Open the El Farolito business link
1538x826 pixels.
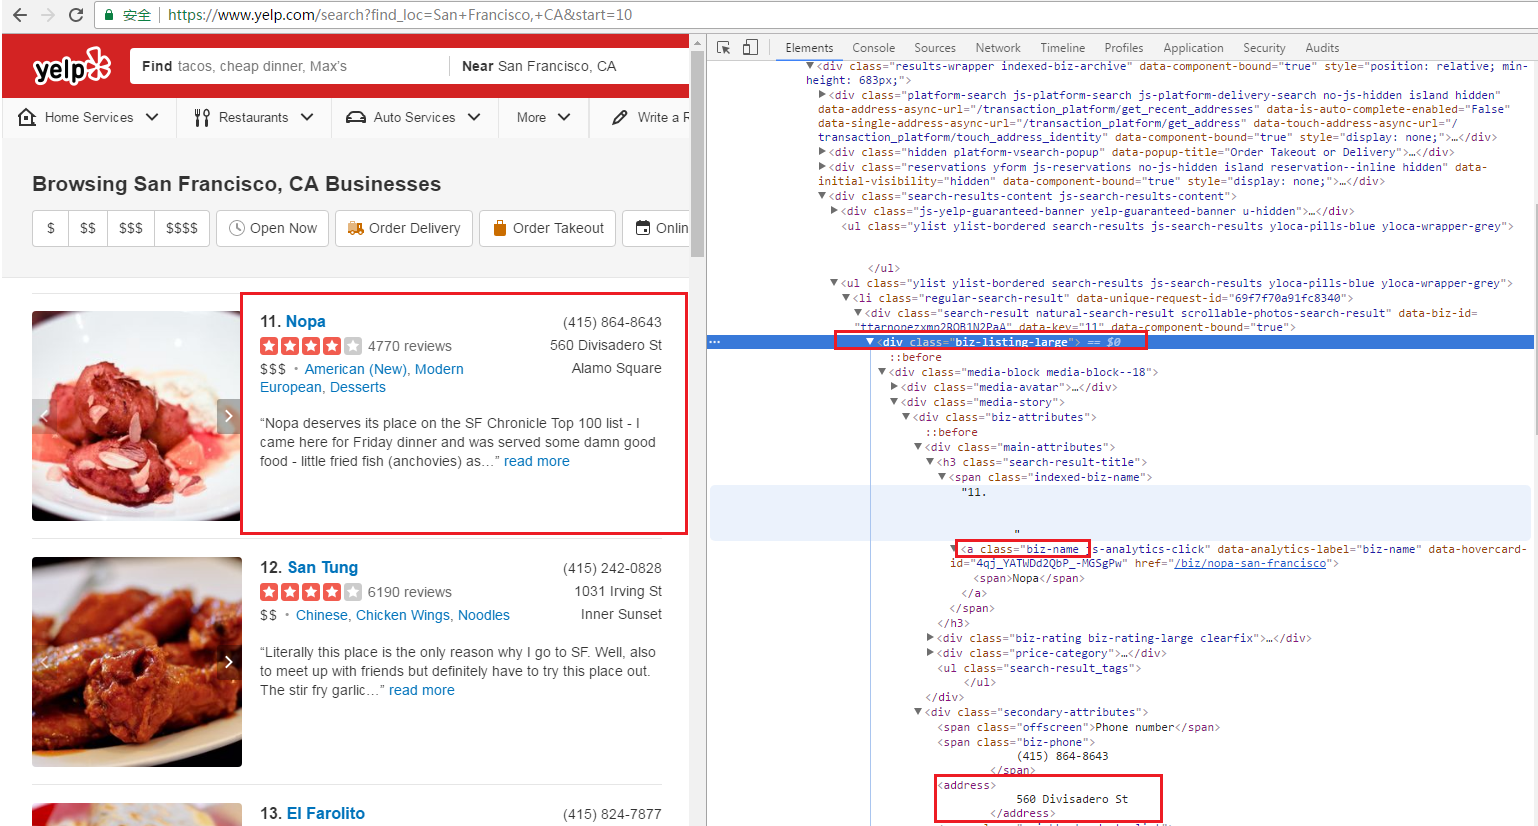[326, 813]
